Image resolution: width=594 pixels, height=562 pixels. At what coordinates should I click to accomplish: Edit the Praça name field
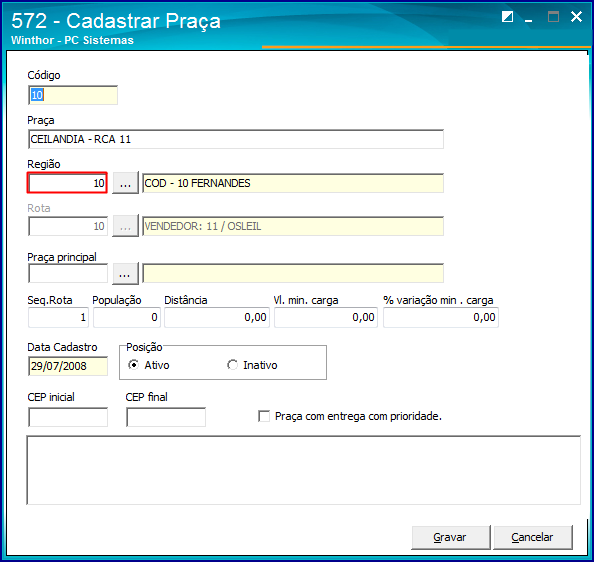point(236,139)
